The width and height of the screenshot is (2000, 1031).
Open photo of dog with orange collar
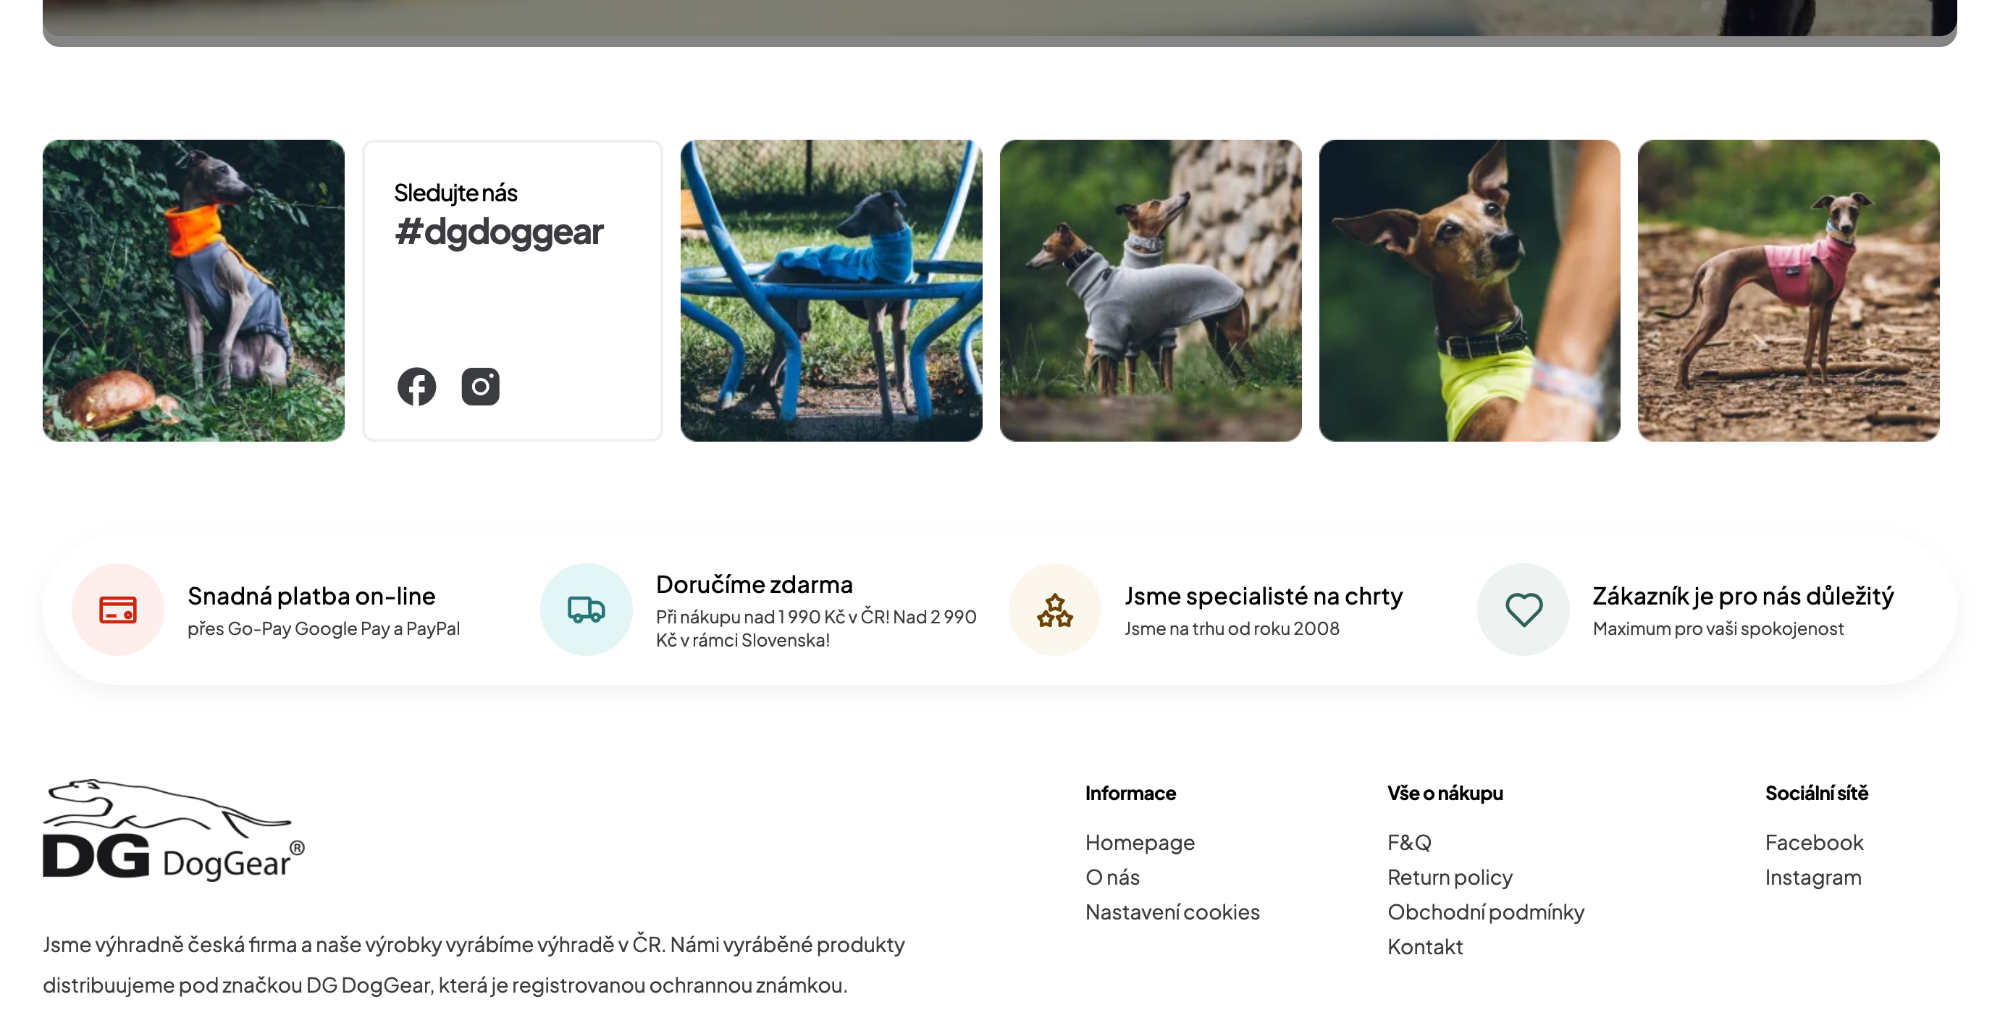click(193, 290)
